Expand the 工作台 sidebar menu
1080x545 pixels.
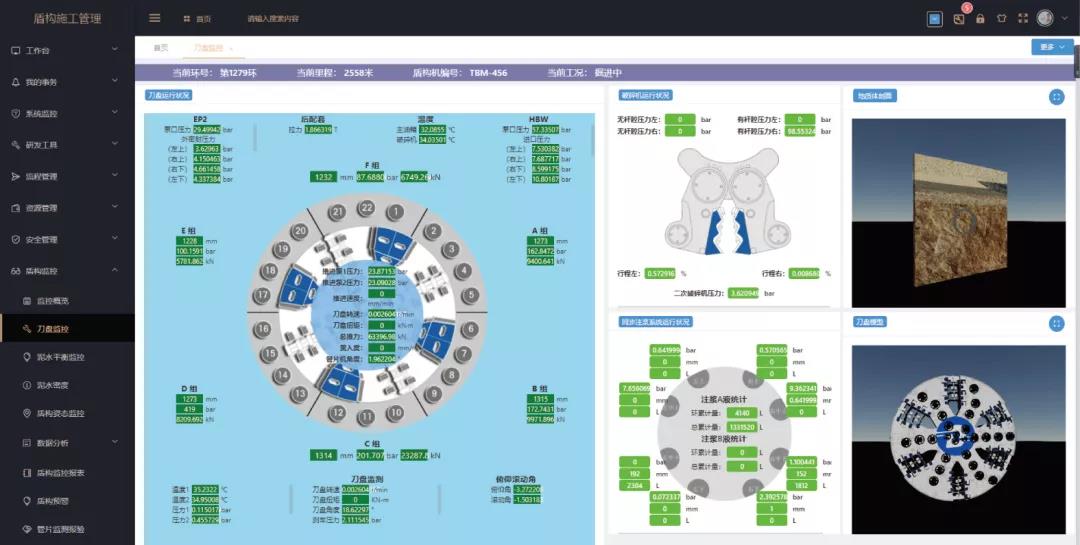(x=68, y=50)
